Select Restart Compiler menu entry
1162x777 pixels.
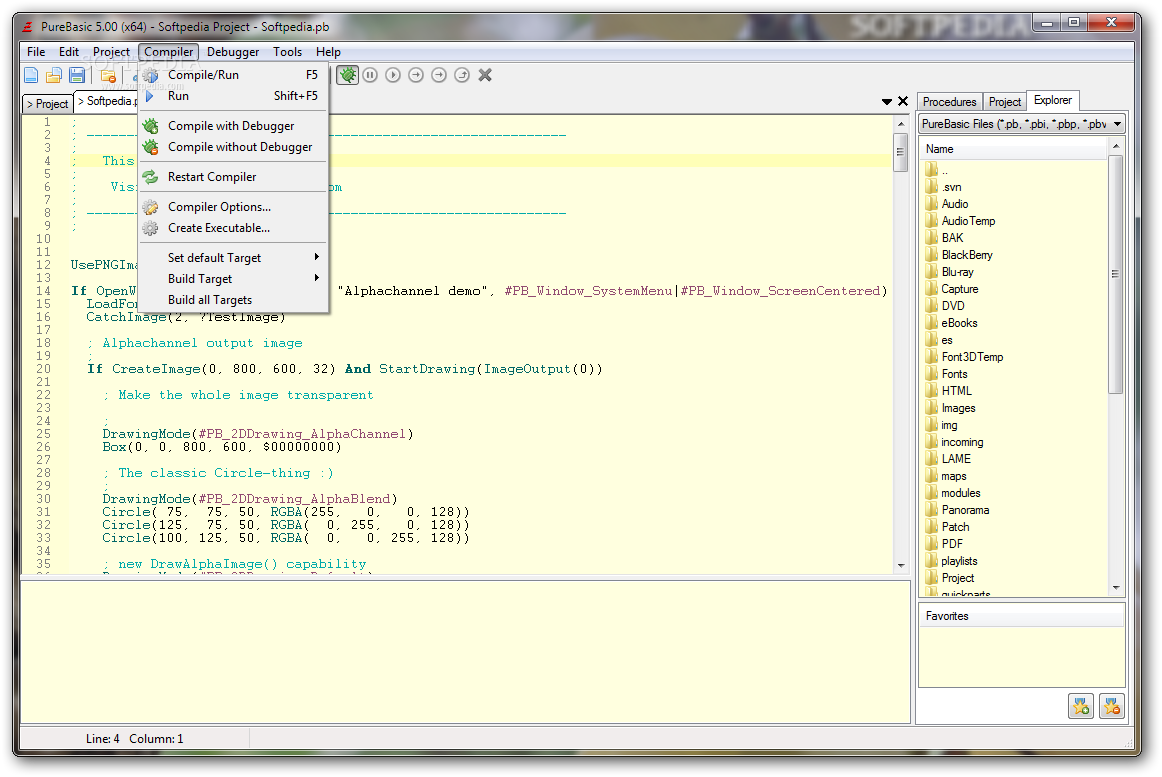233,176
